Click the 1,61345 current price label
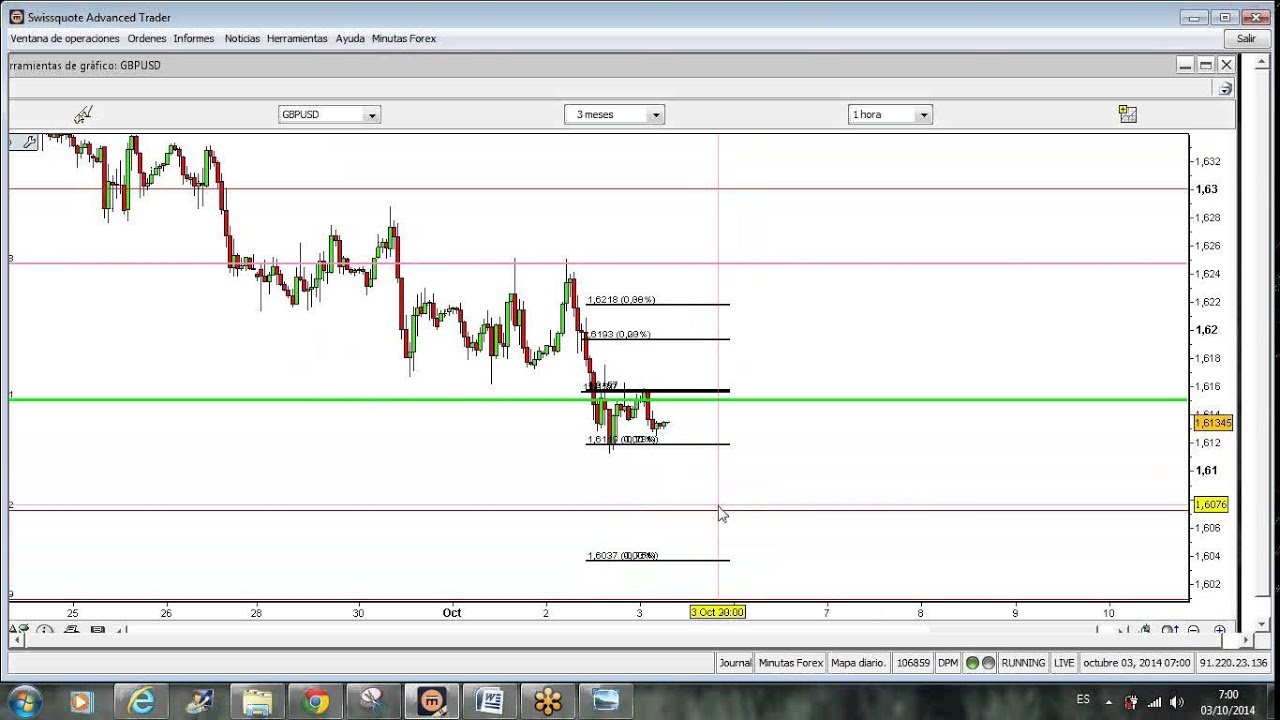The height and width of the screenshot is (720, 1280). (x=1213, y=423)
